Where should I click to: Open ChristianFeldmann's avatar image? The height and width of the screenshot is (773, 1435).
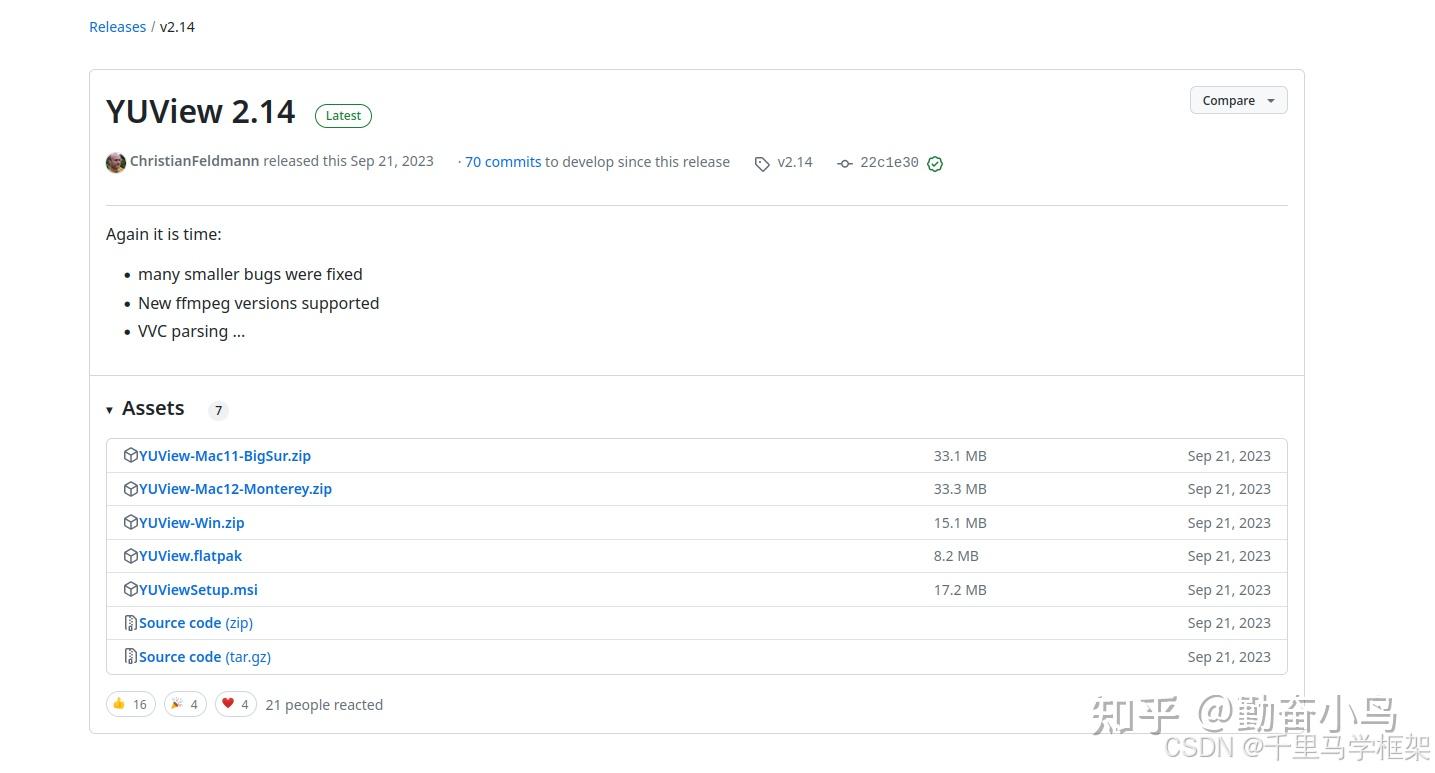click(x=116, y=162)
